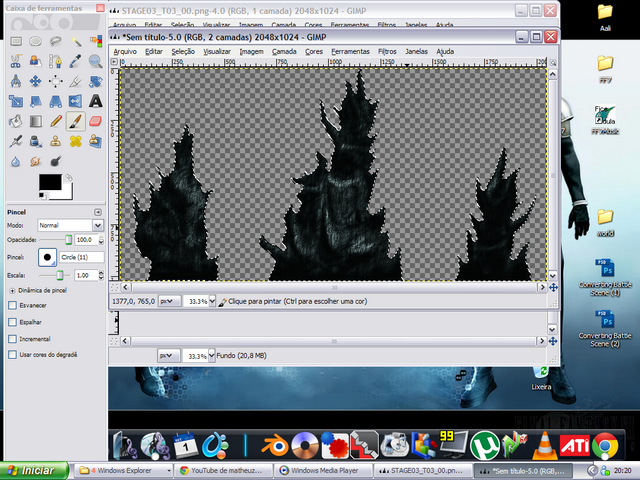The width and height of the screenshot is (640, 480).
Task: Select the Color Picker eyedropper tool
Action: click(76, 61)
